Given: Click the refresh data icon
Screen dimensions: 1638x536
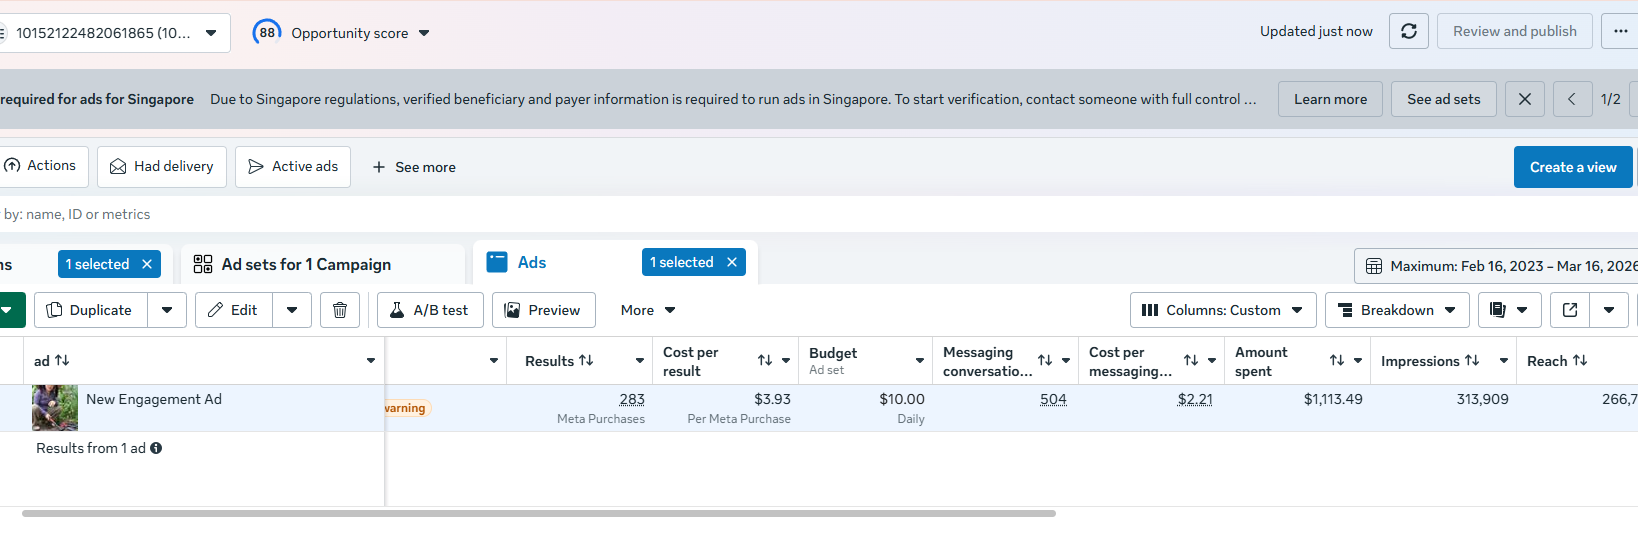Looking at the screenshot, I should [x=1408, y=32].
